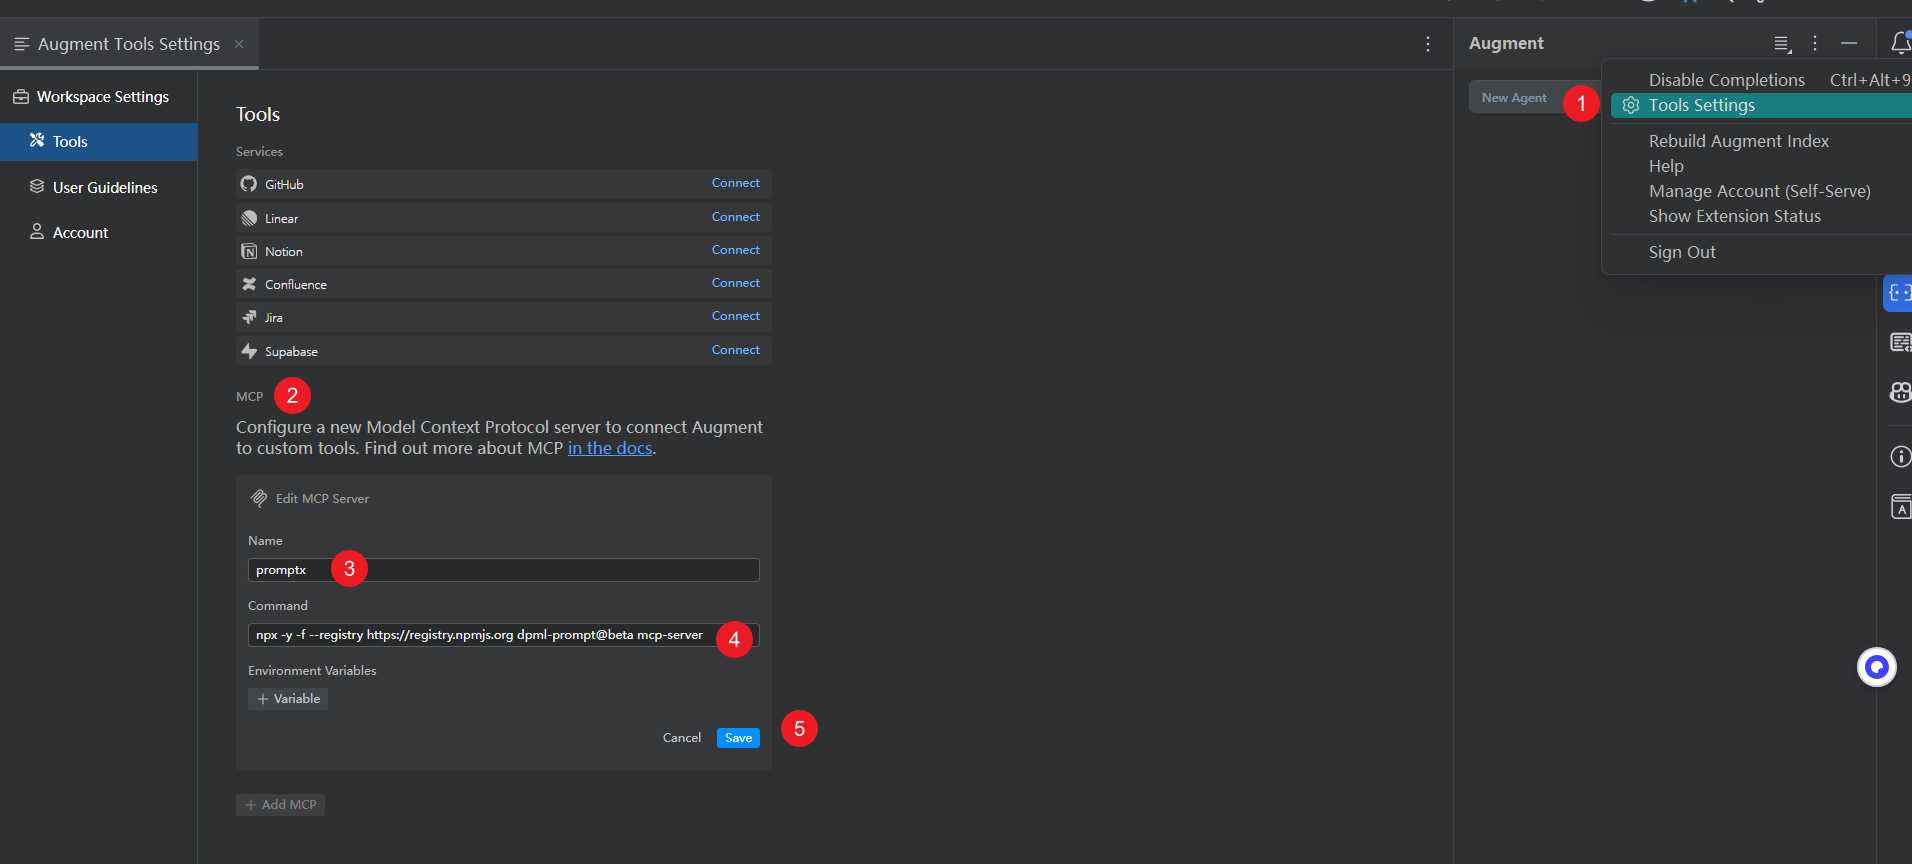The height and width of the screenshot is (864, 1912).
Task: Open the editor tab more-actions menu
Action: (1428, 44)
